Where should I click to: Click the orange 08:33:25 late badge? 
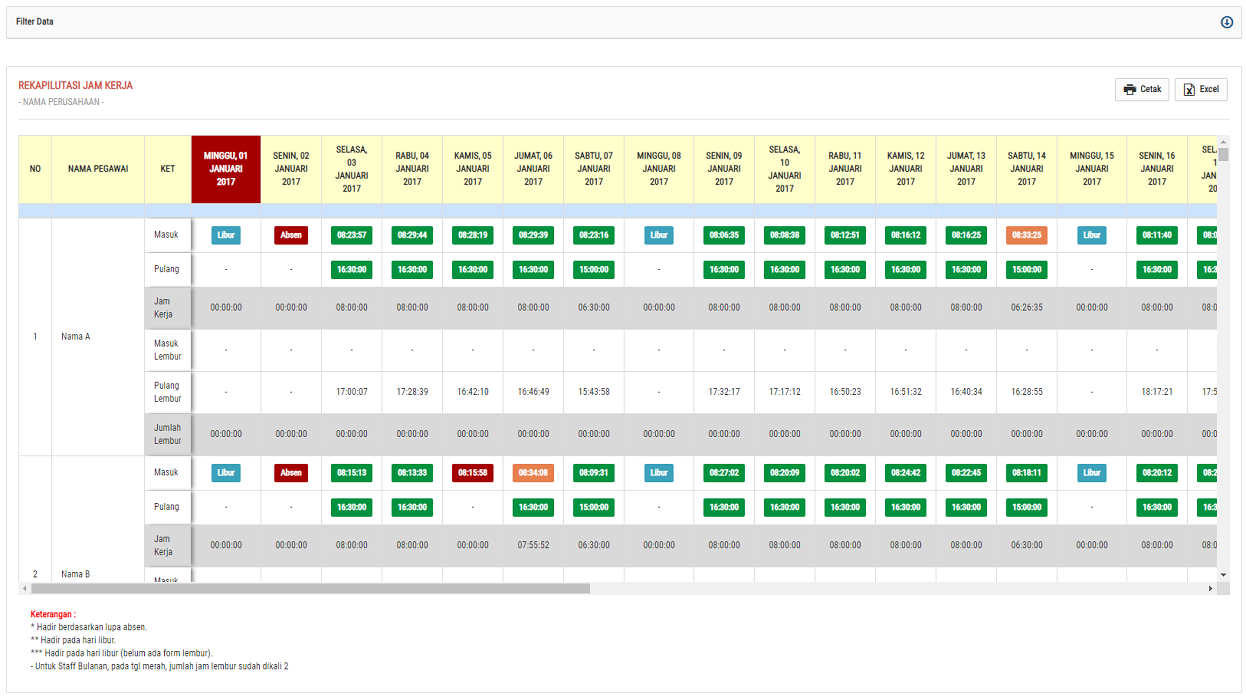(1026, 236)
